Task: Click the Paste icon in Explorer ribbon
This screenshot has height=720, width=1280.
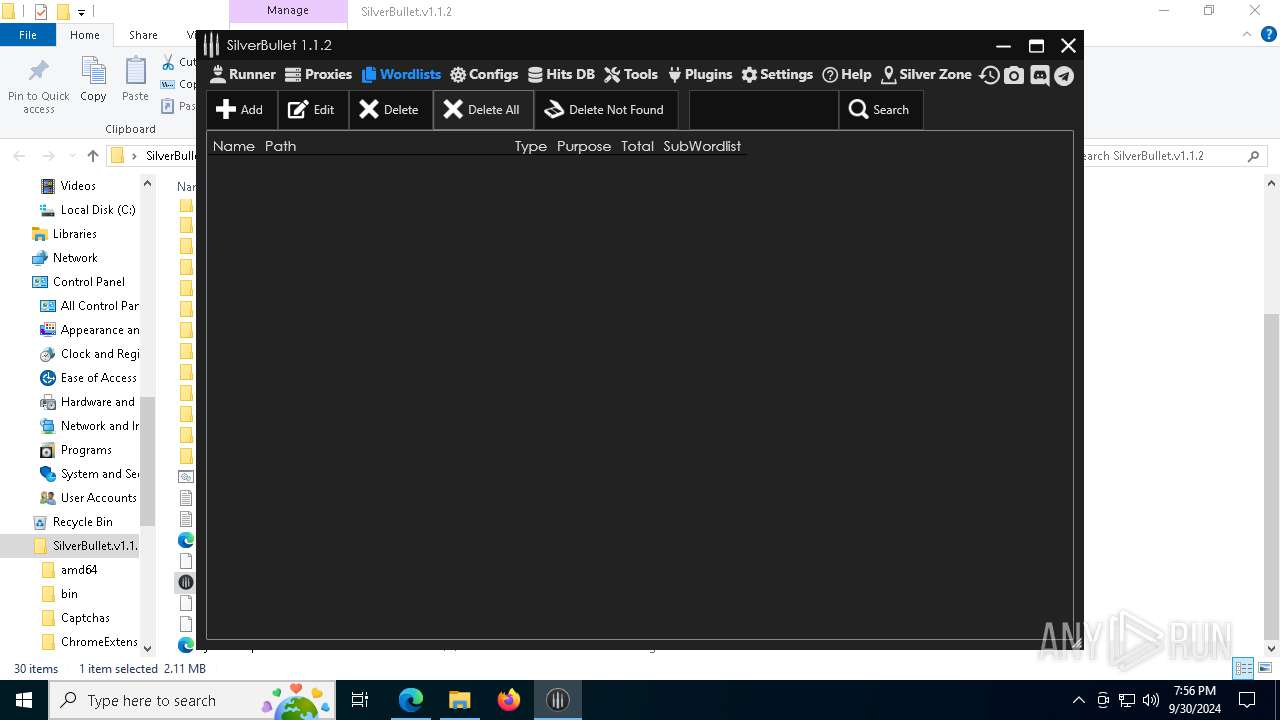Action: 135,80
